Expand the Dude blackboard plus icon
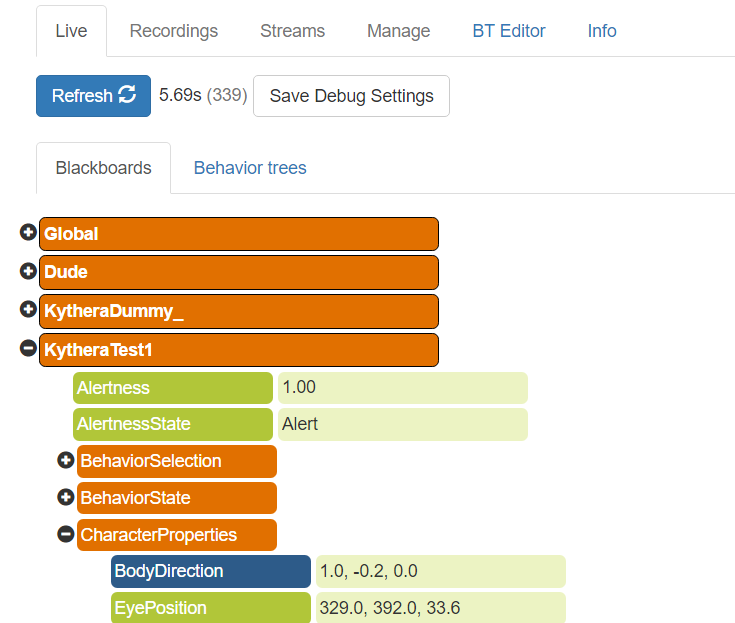 [x=28, y=272]
